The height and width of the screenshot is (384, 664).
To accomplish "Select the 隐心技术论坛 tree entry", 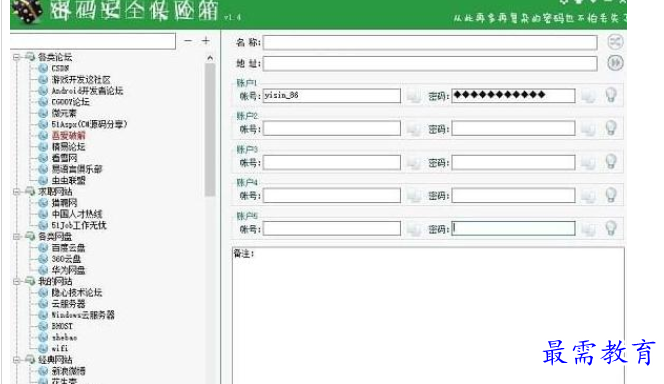I will pos(77,293).
